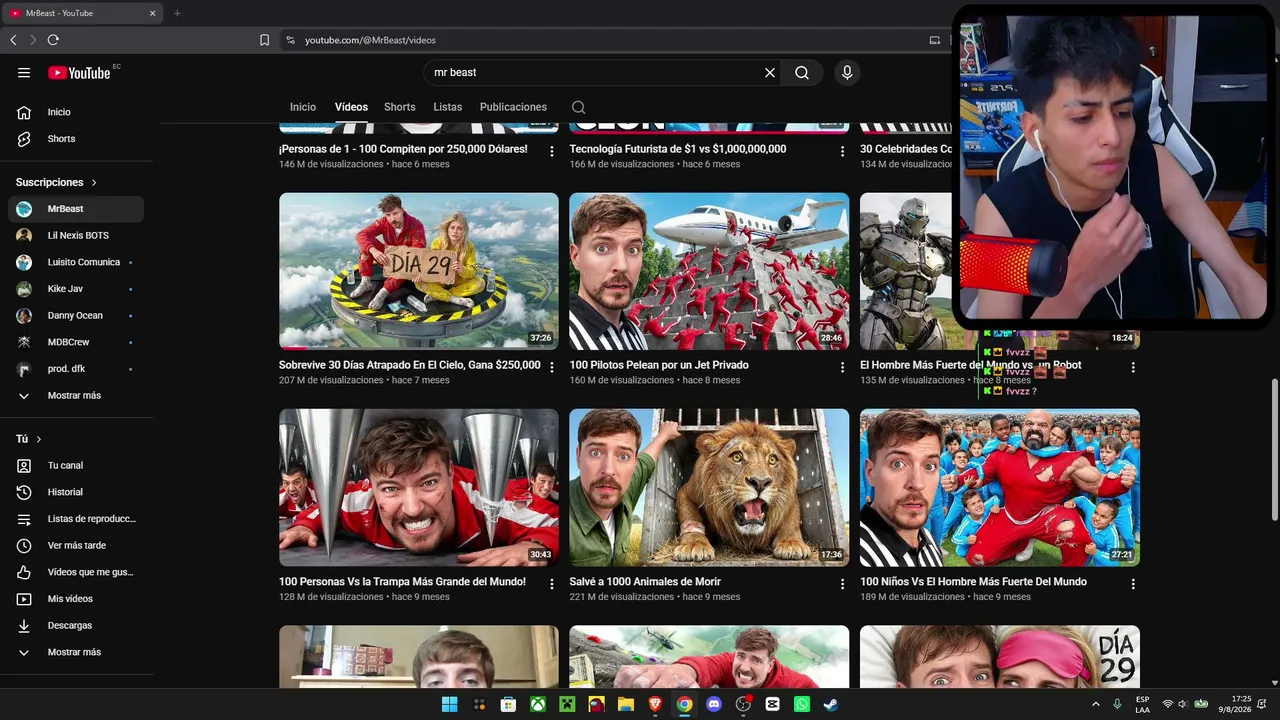
Task: Open the Windows Start menu
Action: click(x=450, y=704)
